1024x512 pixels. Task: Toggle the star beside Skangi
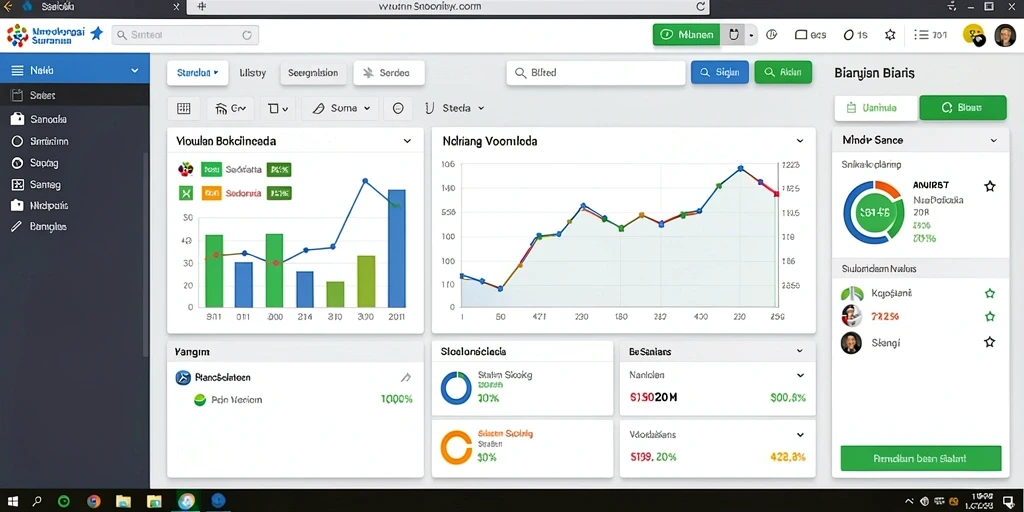coord(989,342)
